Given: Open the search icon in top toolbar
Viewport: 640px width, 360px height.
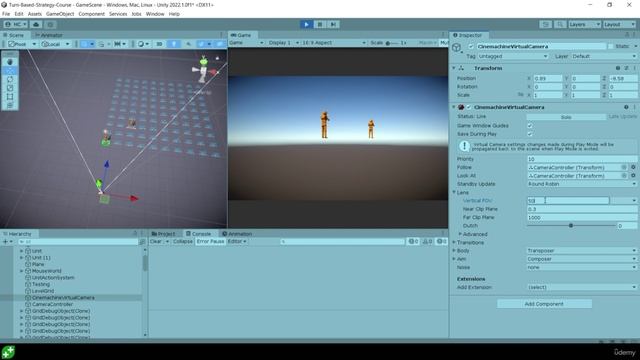Looking at the screenshot, I should tap(560, 24).
